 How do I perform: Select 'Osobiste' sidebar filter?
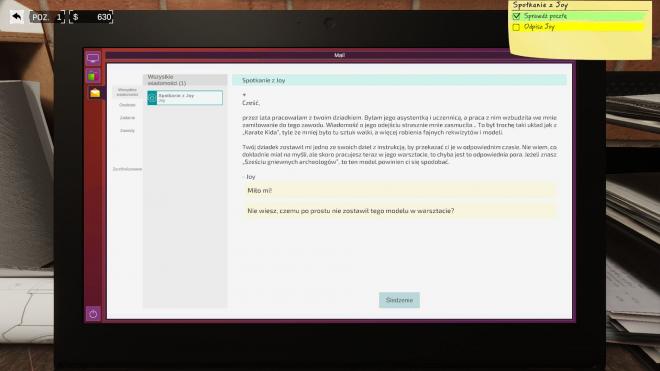point(127,105)
